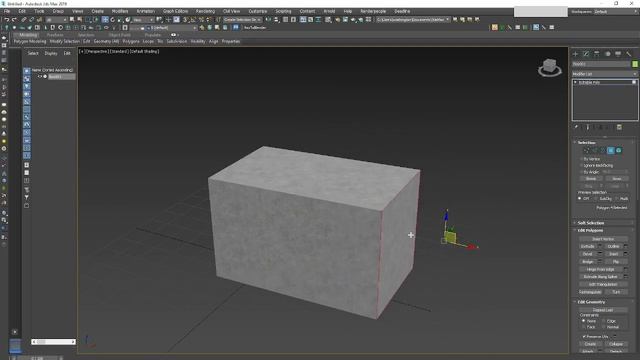The width and height of the screenshot is (640, 360).
Task: Switch to the Modeling ribbon tab
Action: click(28, 35)
